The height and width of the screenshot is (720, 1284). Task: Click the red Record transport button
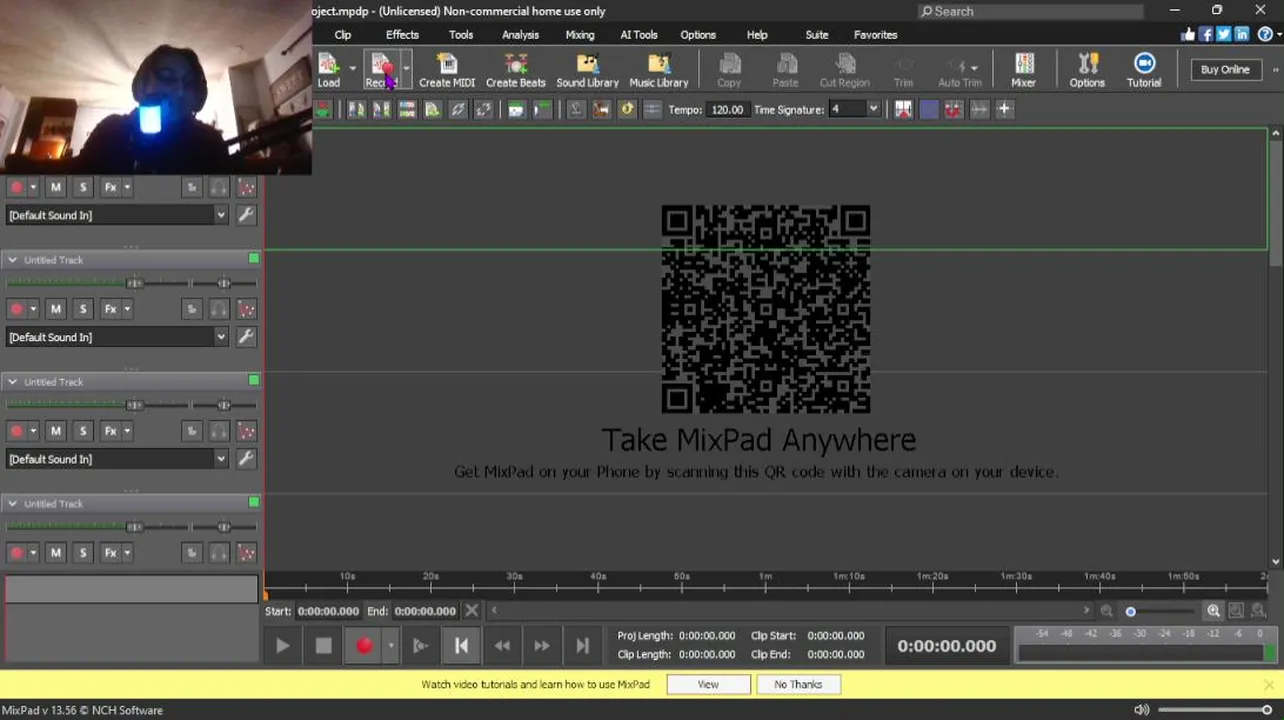(364, 646)
